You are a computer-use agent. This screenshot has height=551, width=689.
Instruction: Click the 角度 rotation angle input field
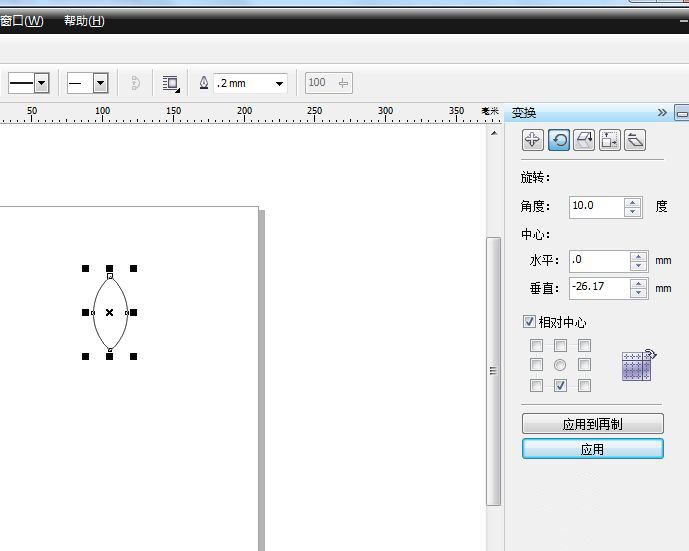tap(595, 206)
